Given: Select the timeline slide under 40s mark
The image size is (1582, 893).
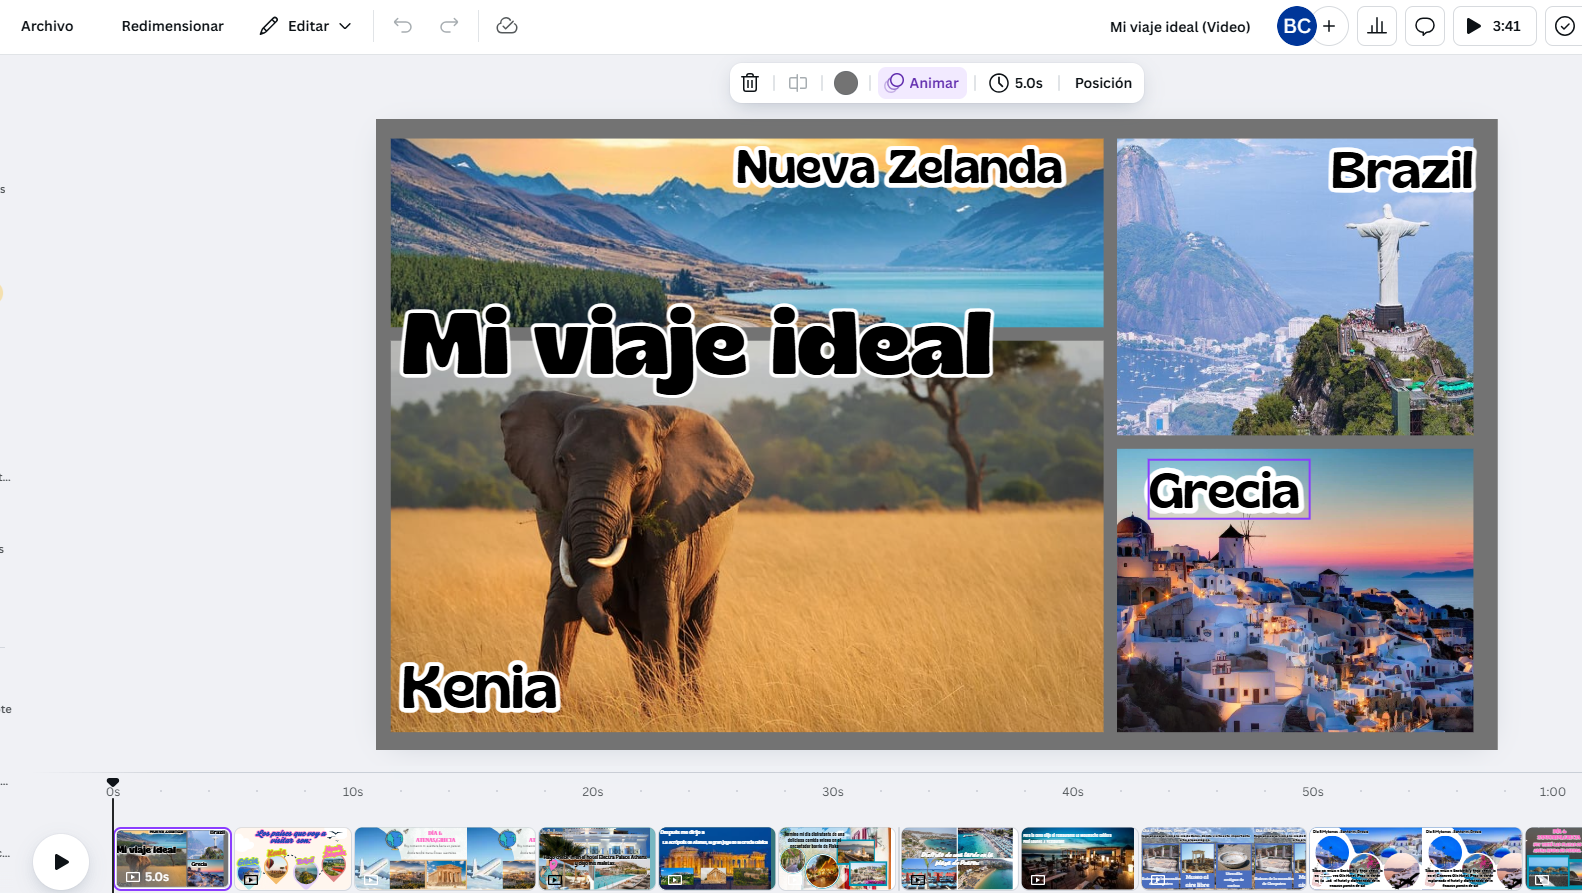Looking at the screenshot, I should point(1078,858).
